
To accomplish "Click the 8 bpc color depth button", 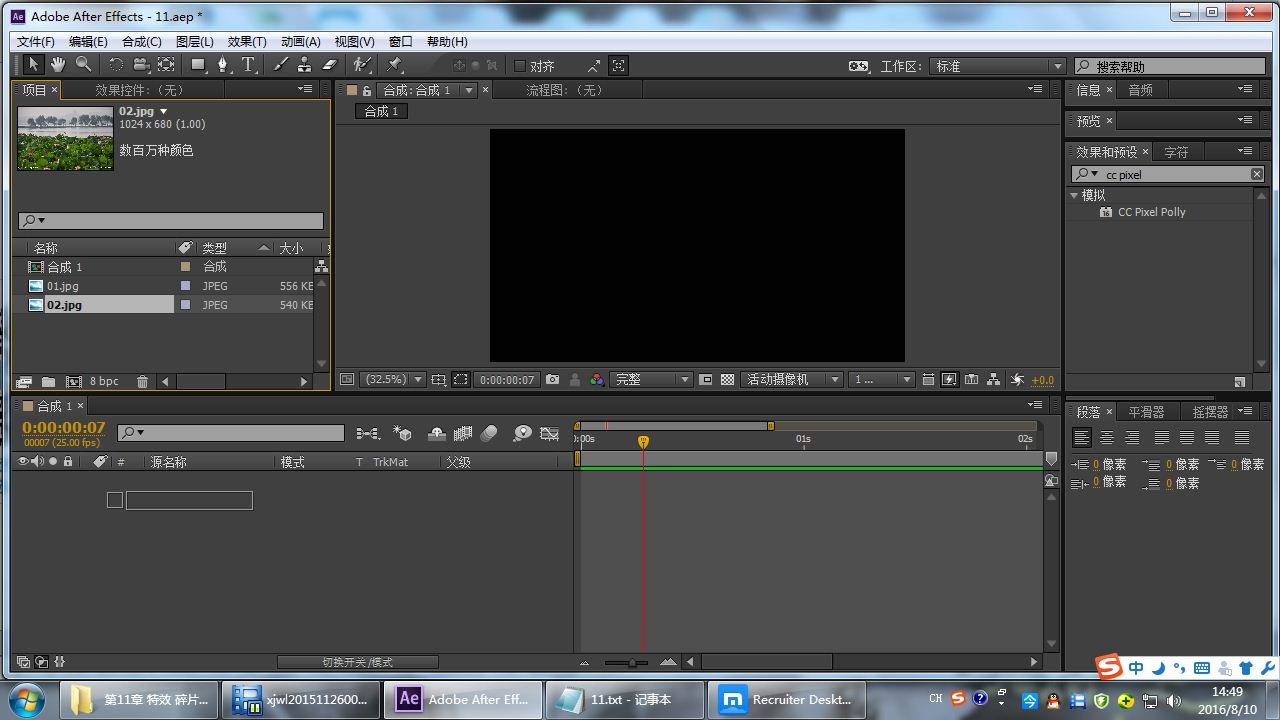I will (104, 381).
